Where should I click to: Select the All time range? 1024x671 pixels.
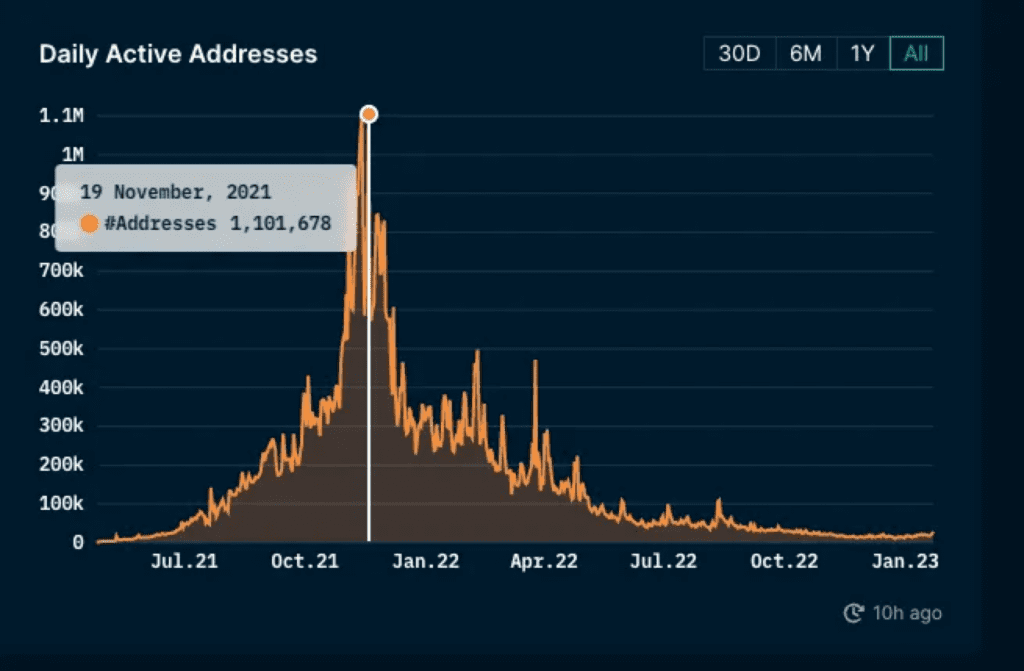(916, 53)
